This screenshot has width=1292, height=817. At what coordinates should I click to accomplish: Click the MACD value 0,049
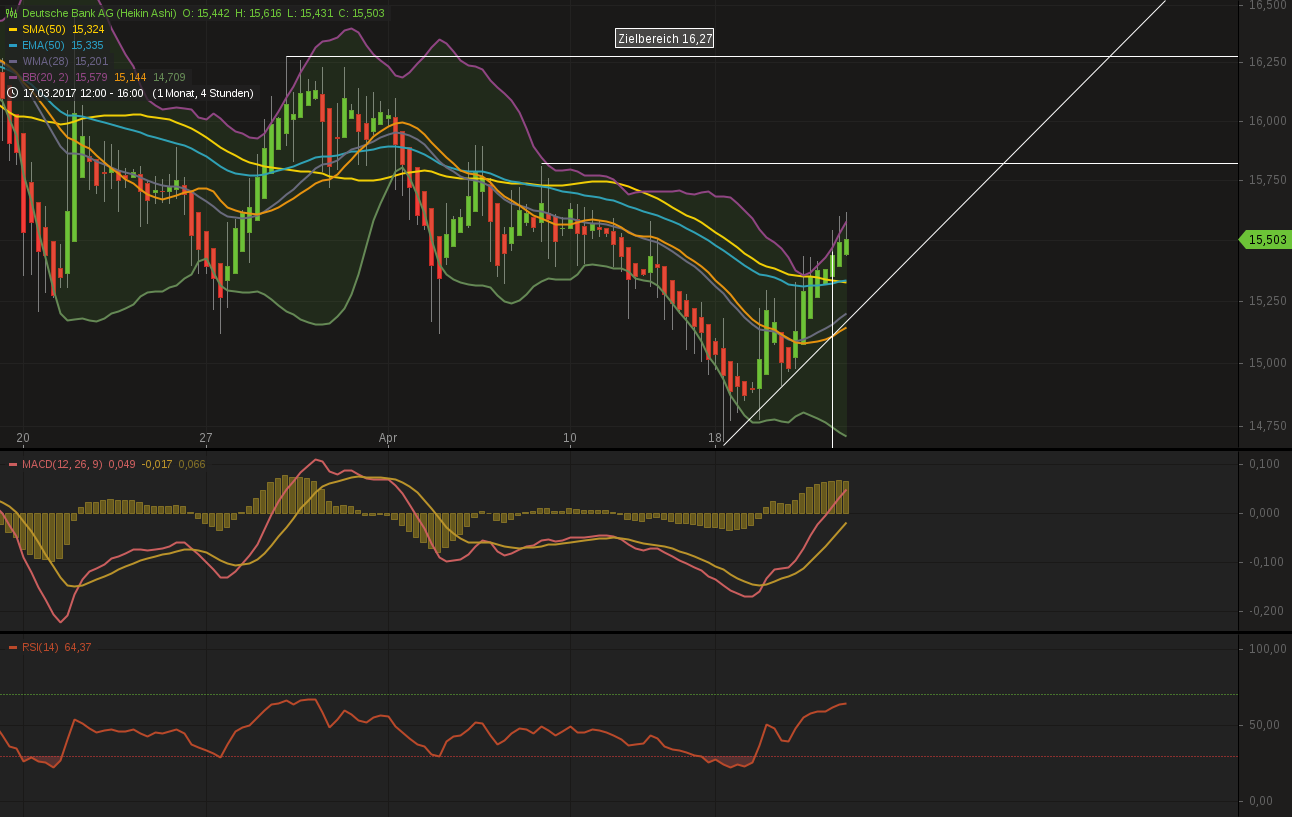point(122,464)
